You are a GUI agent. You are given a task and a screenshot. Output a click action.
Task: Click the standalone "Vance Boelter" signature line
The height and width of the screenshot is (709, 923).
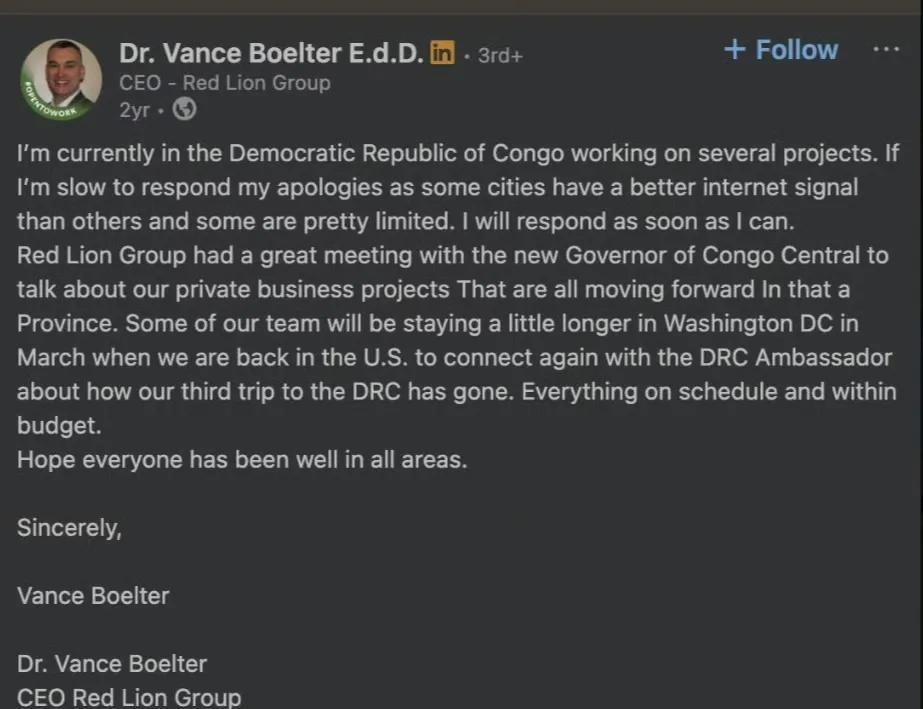[x=93, y=596]
